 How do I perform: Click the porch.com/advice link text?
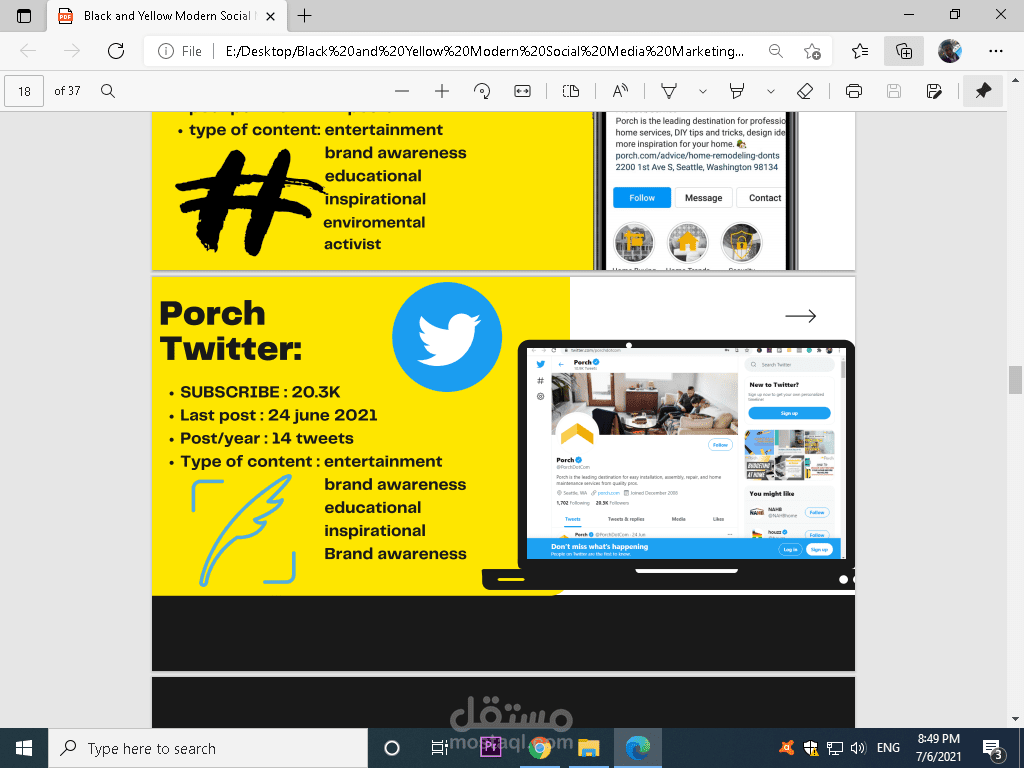(x=697, y=155)
